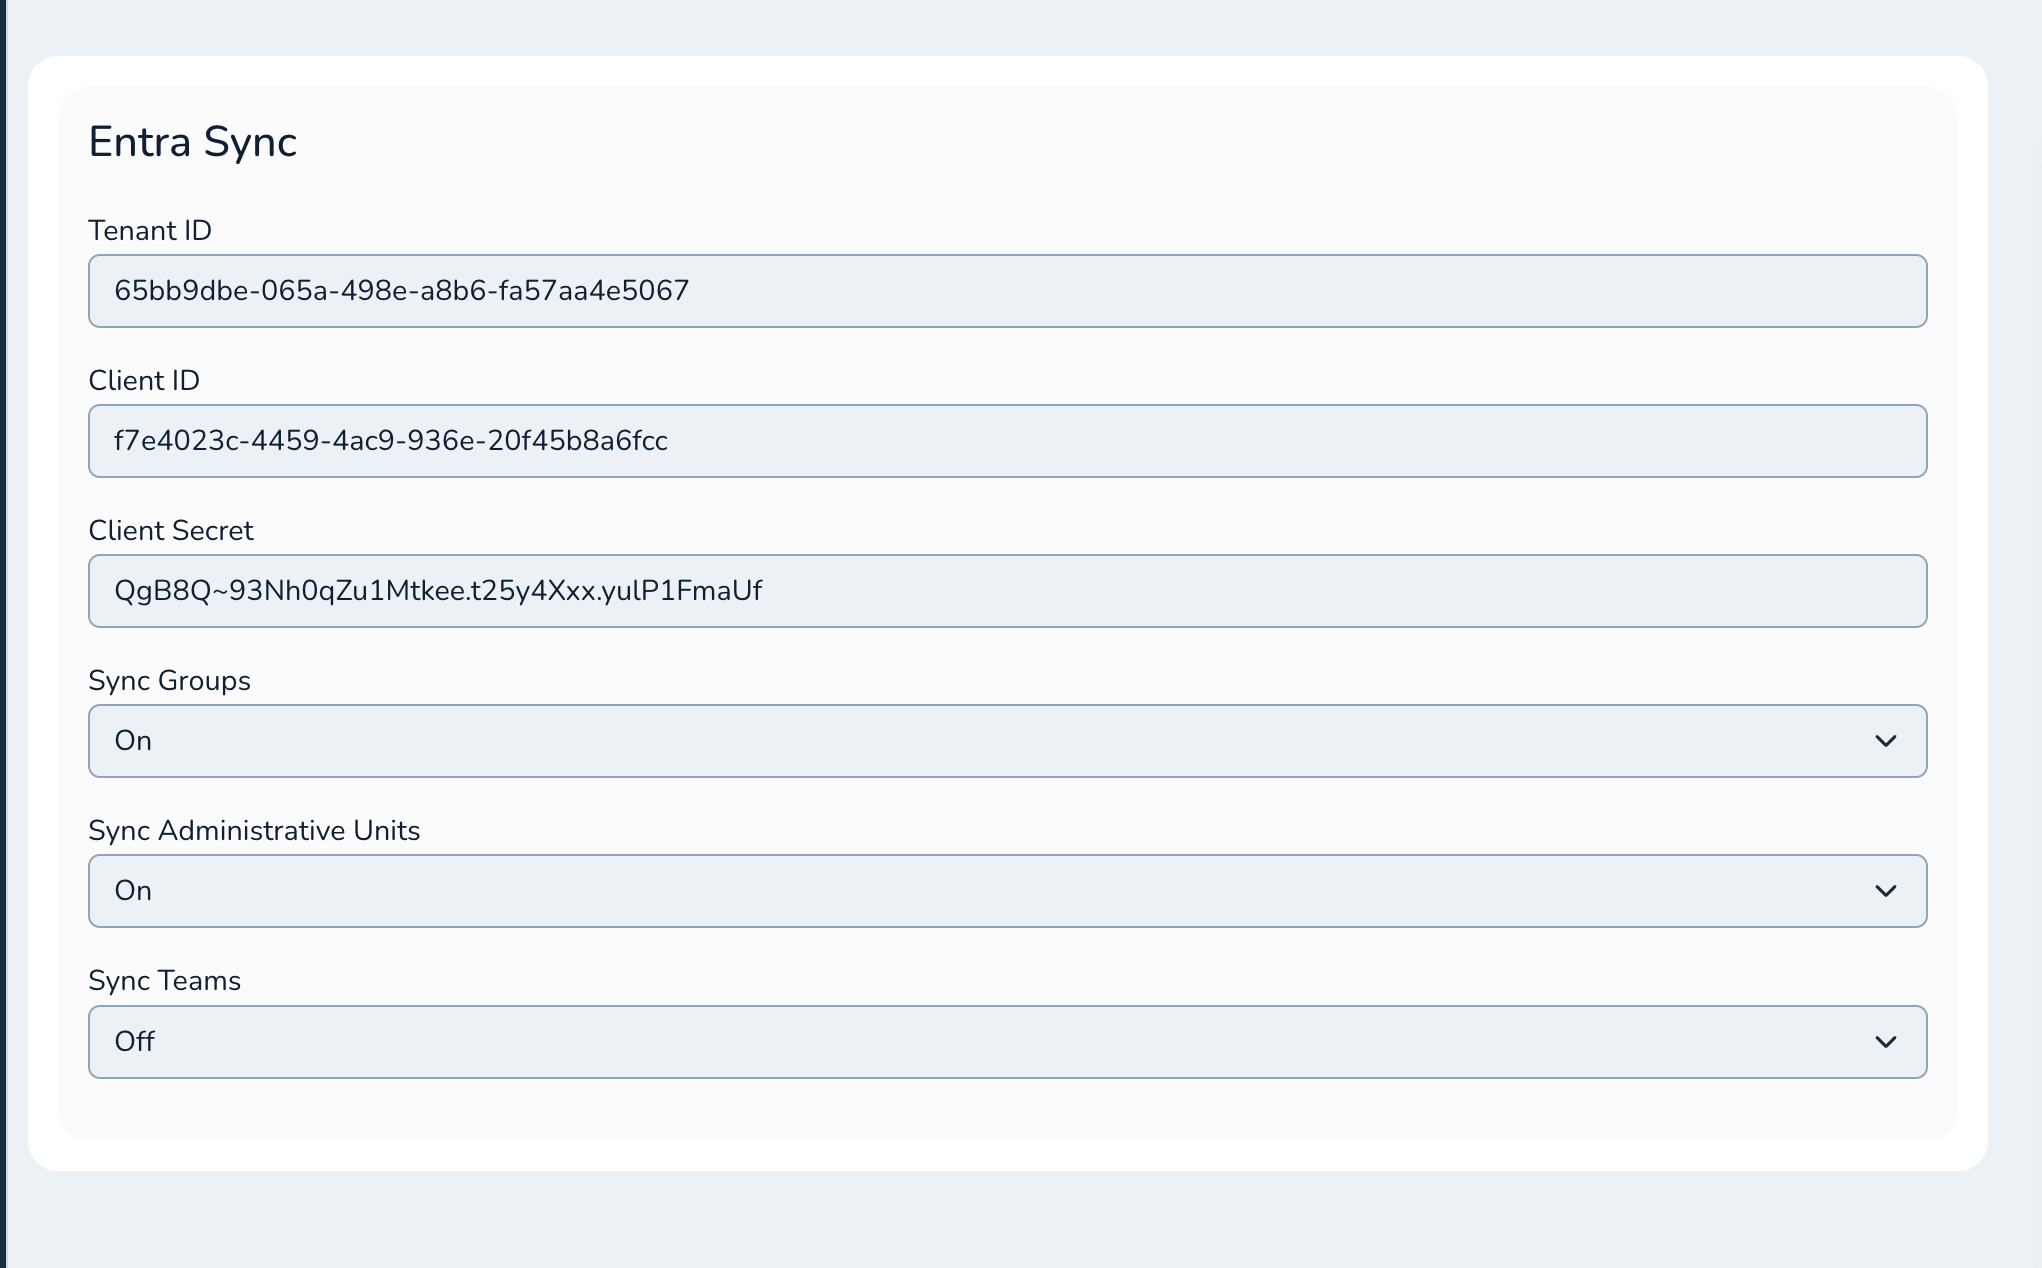Click the Sync Administrative Units chevron arrow
2042x1268 pixels.
click(1885, 891)
